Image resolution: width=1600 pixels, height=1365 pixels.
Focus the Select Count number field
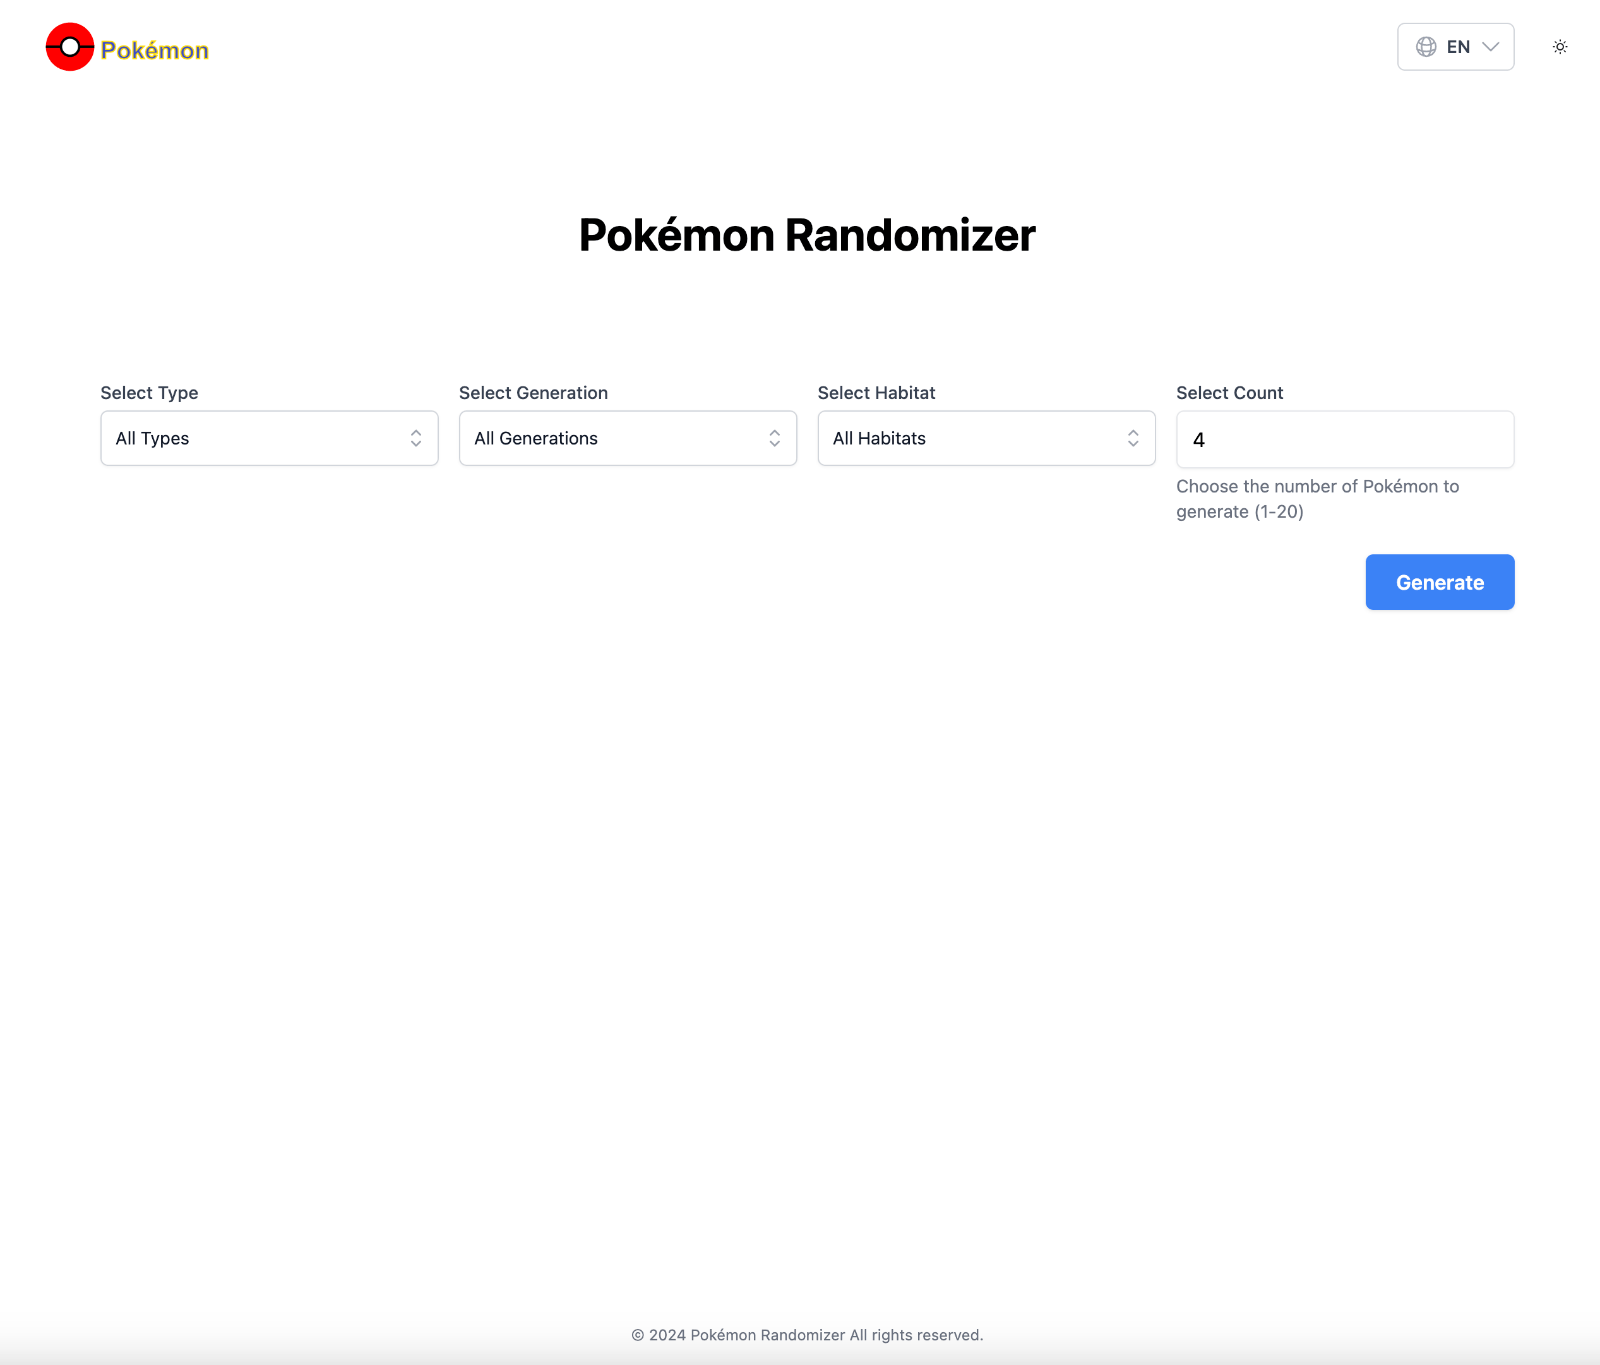click(x=1344, y=440)
